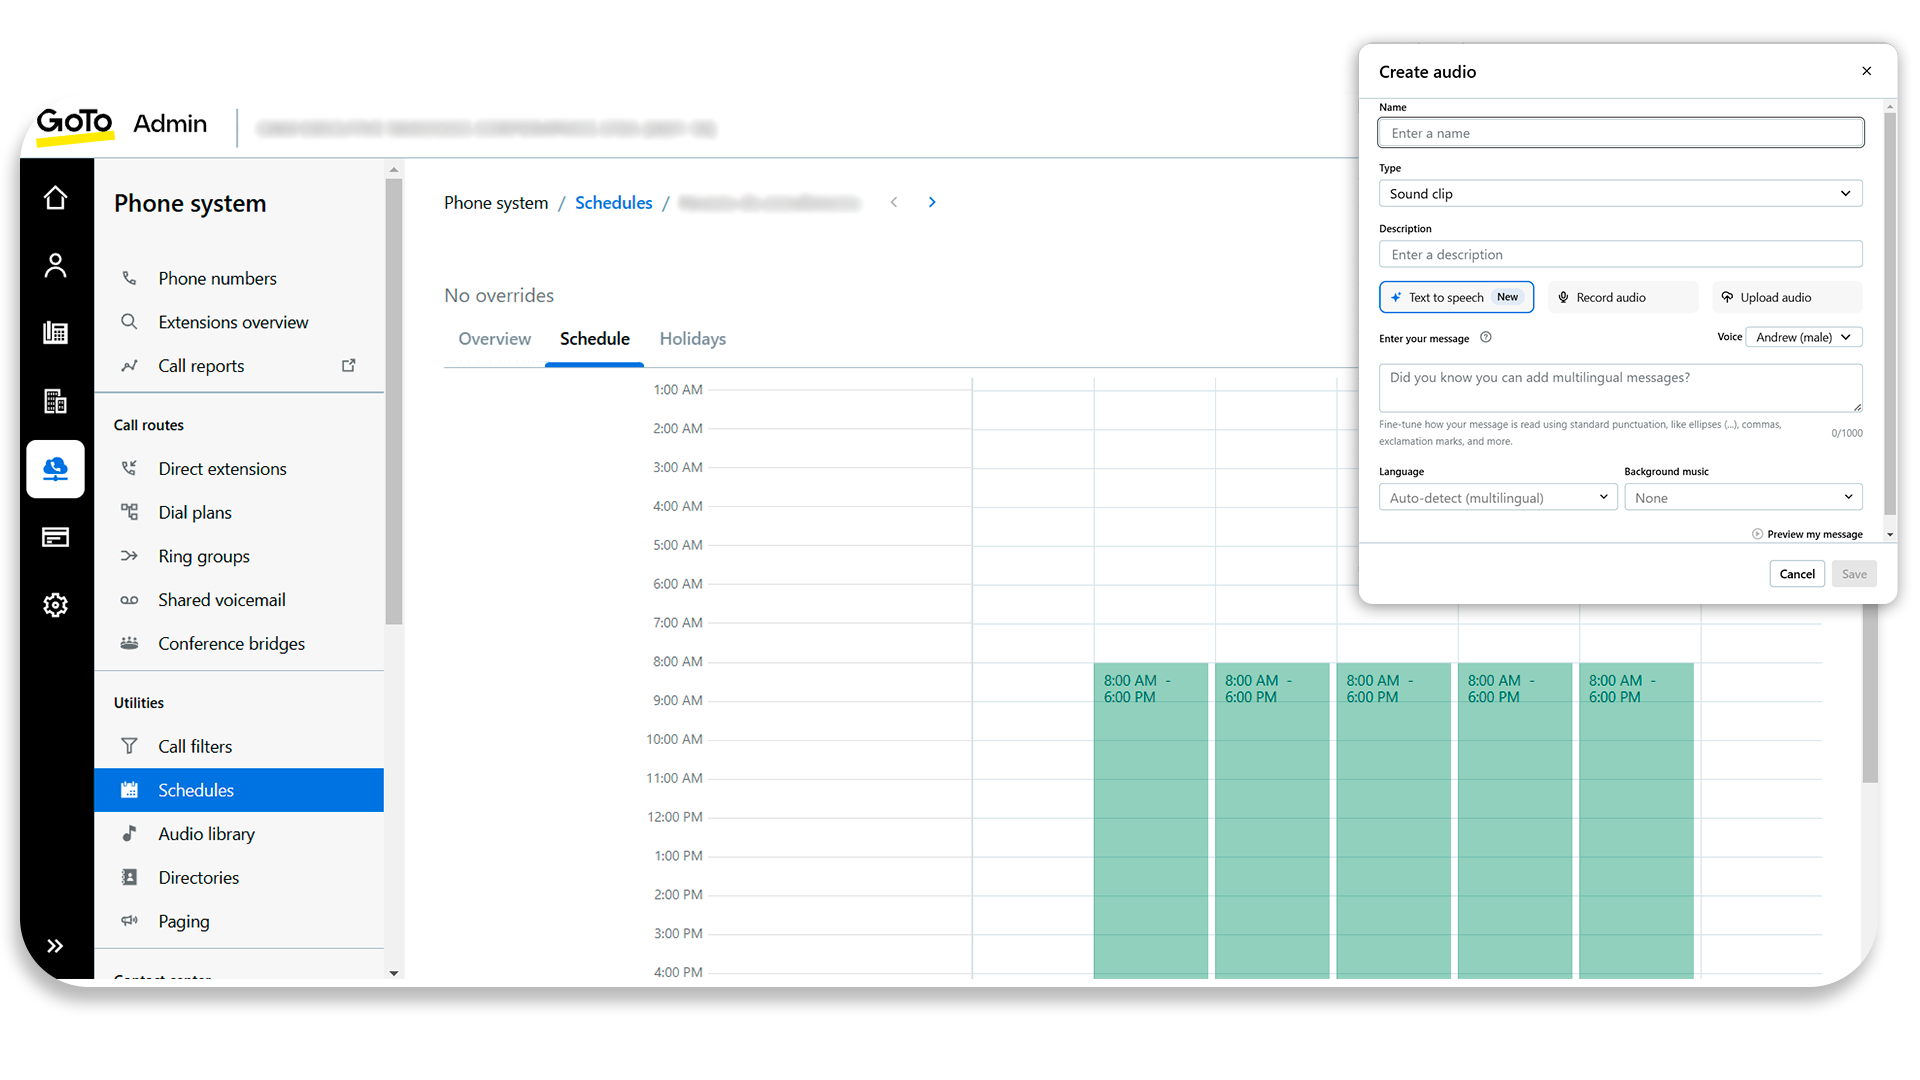Open the Type dropdown showing Sound clip

[1620, 193]
